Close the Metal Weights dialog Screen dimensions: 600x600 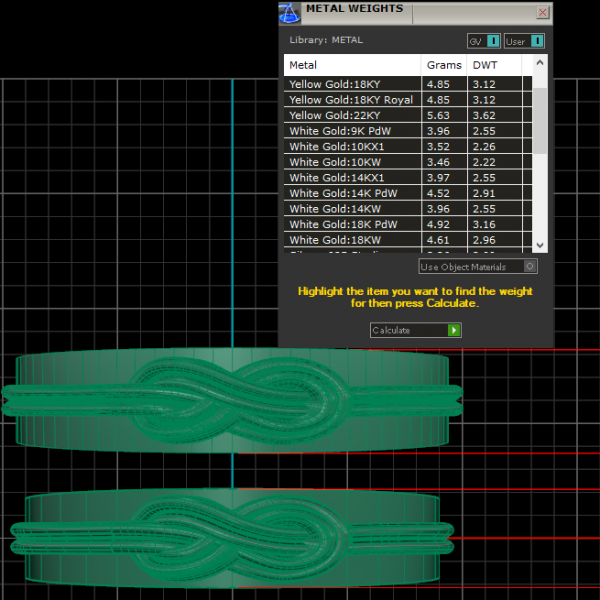pos(543,12)
